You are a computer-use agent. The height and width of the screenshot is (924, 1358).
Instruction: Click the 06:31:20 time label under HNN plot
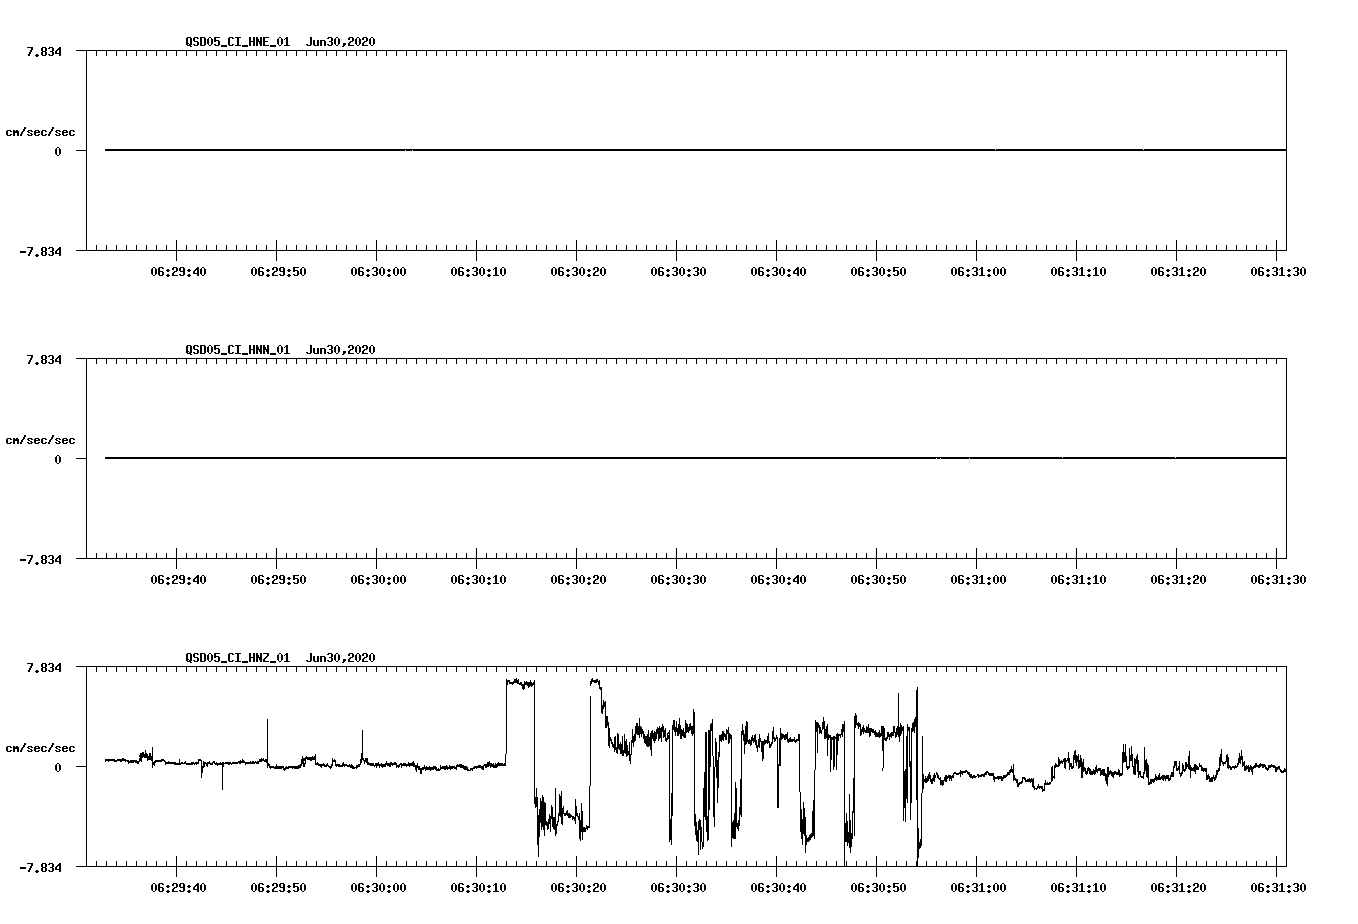pos(1178,579)
